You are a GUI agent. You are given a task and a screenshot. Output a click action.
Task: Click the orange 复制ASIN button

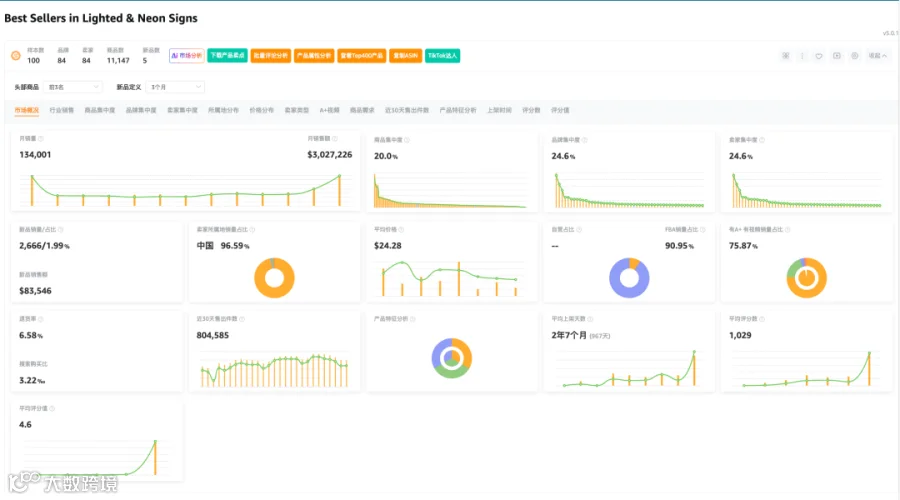[x=406, y=56]
